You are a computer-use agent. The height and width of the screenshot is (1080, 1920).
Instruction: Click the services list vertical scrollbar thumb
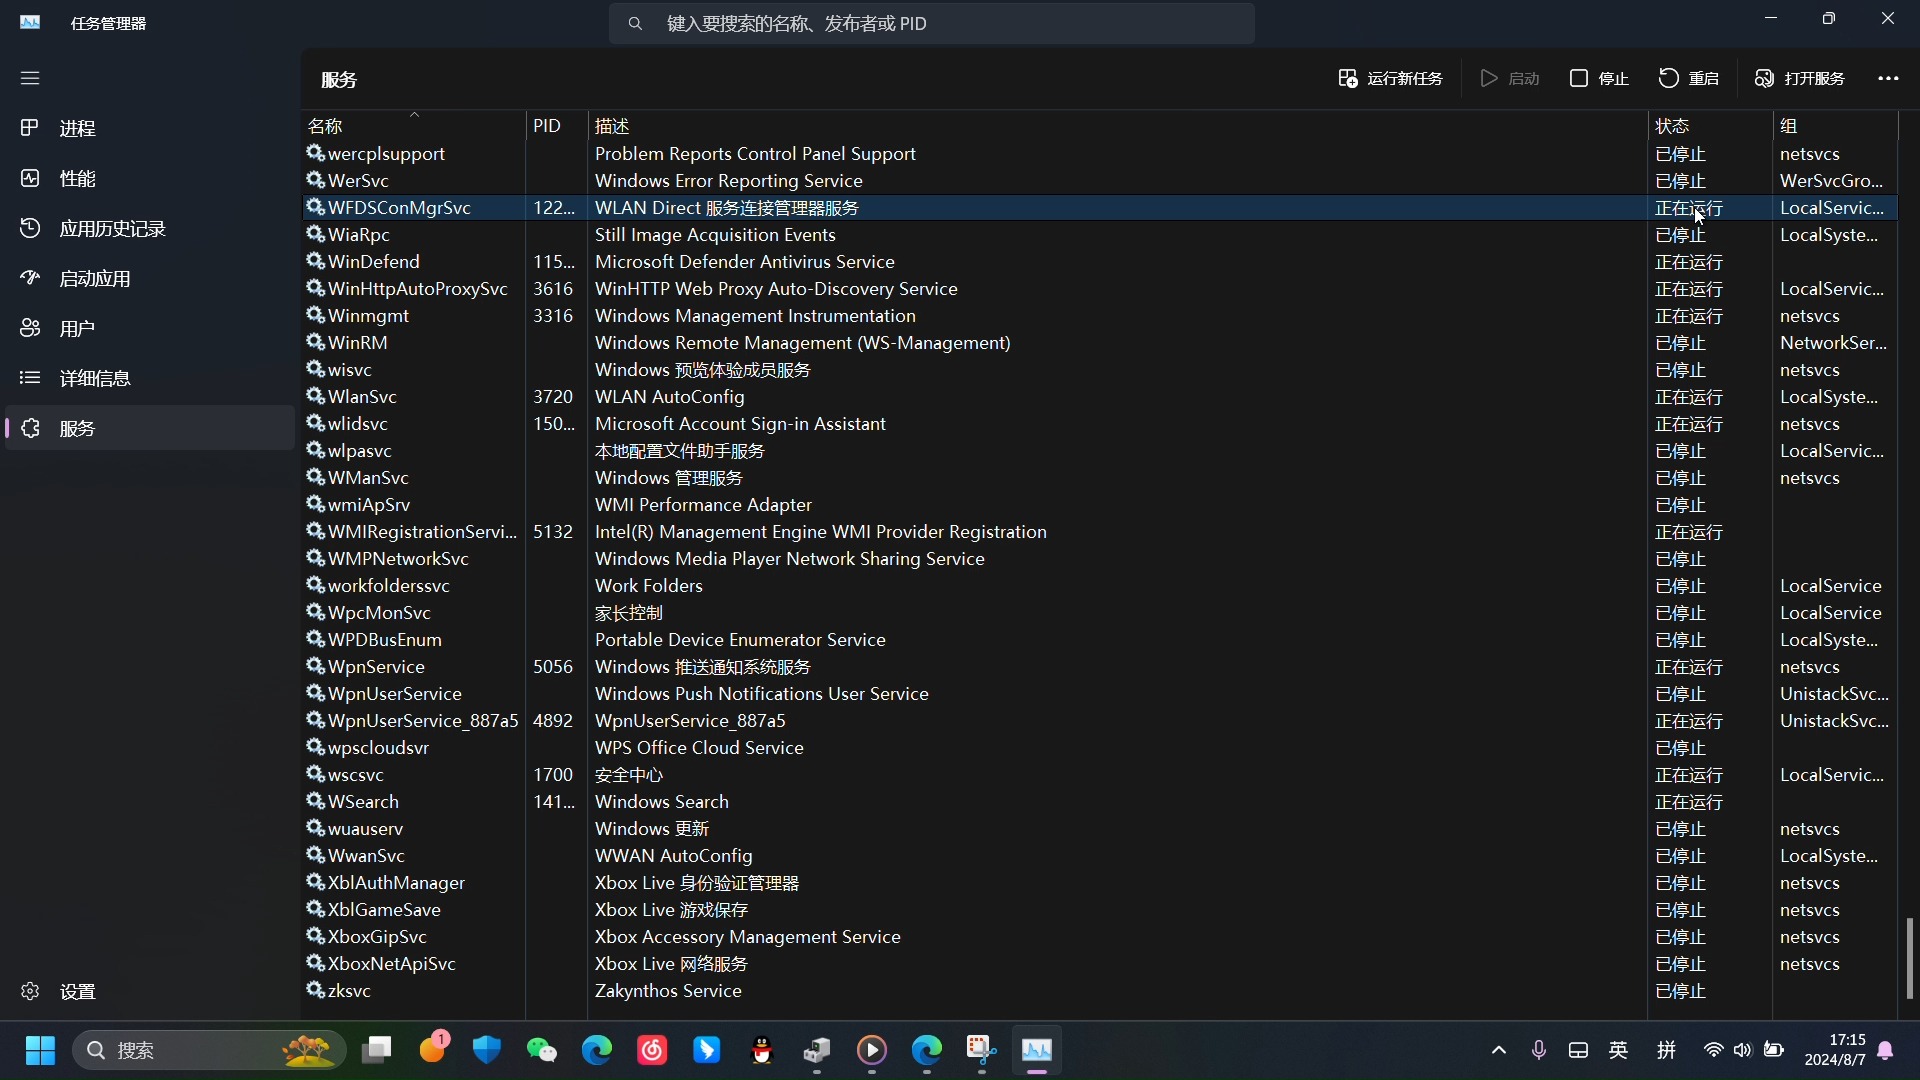pos(1909,958)
